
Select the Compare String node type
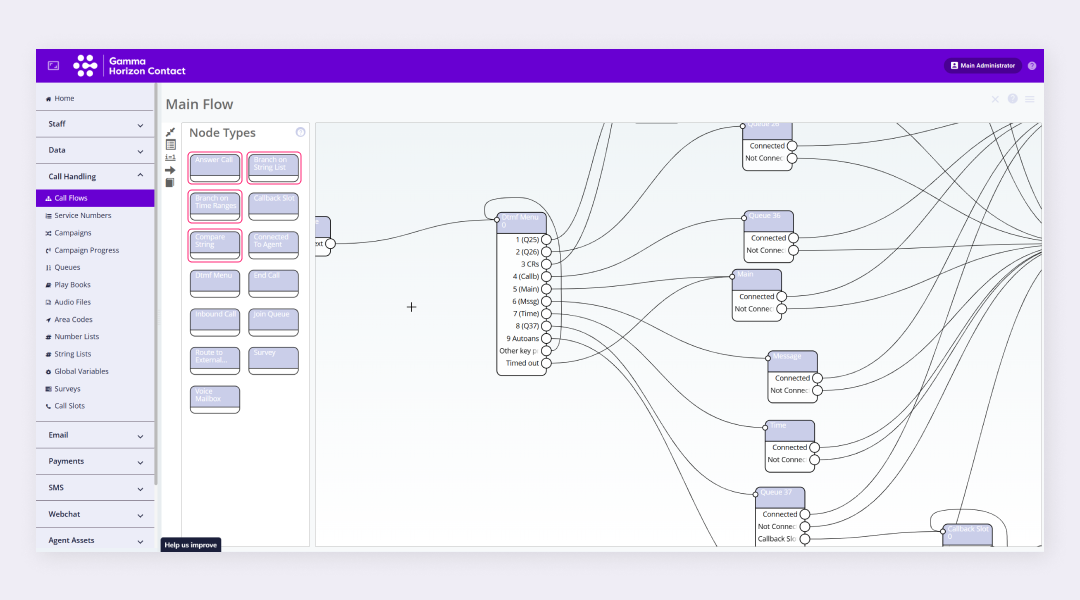tap(215, 245)
